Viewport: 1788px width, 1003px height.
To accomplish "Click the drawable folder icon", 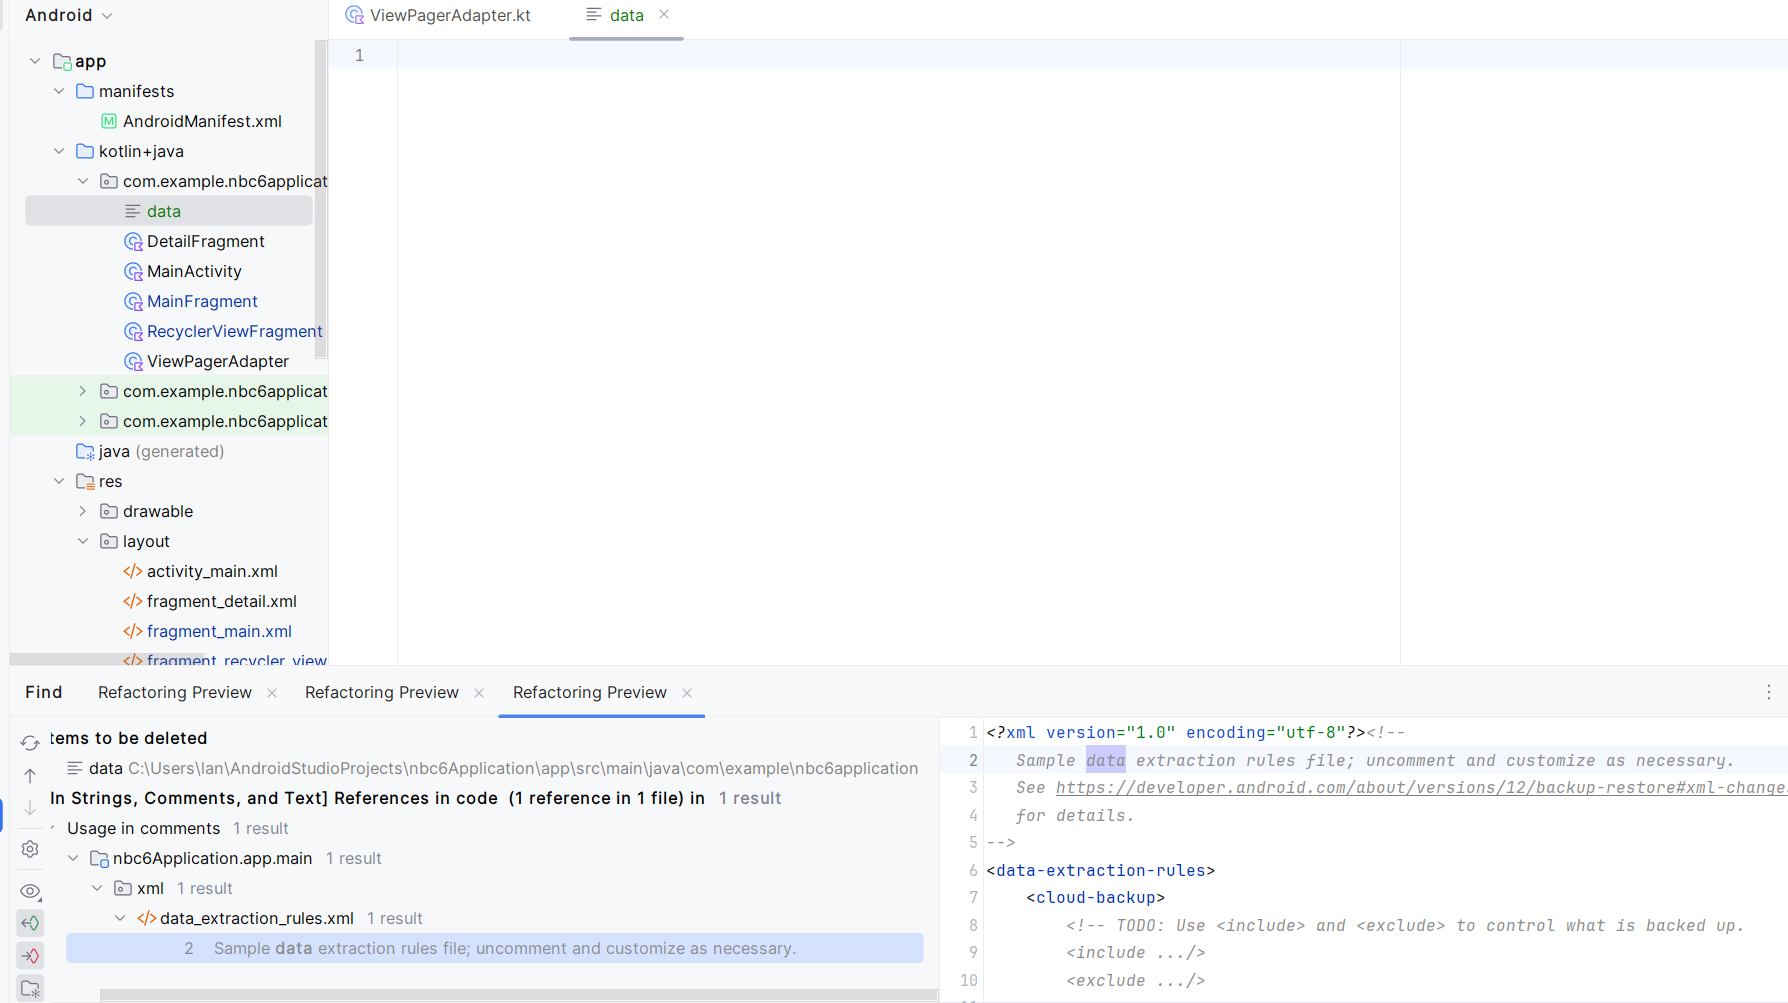I will pos(109,512).
